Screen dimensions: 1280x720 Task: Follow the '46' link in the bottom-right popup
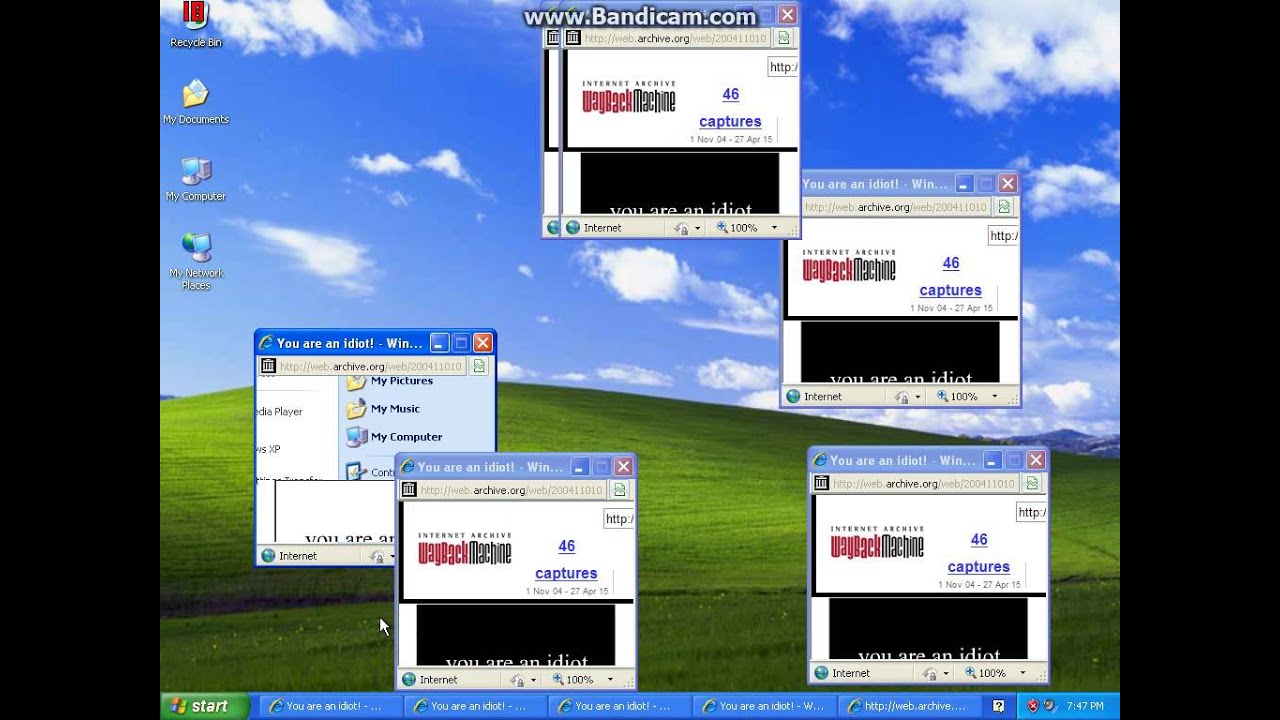(x=979, y=539)
